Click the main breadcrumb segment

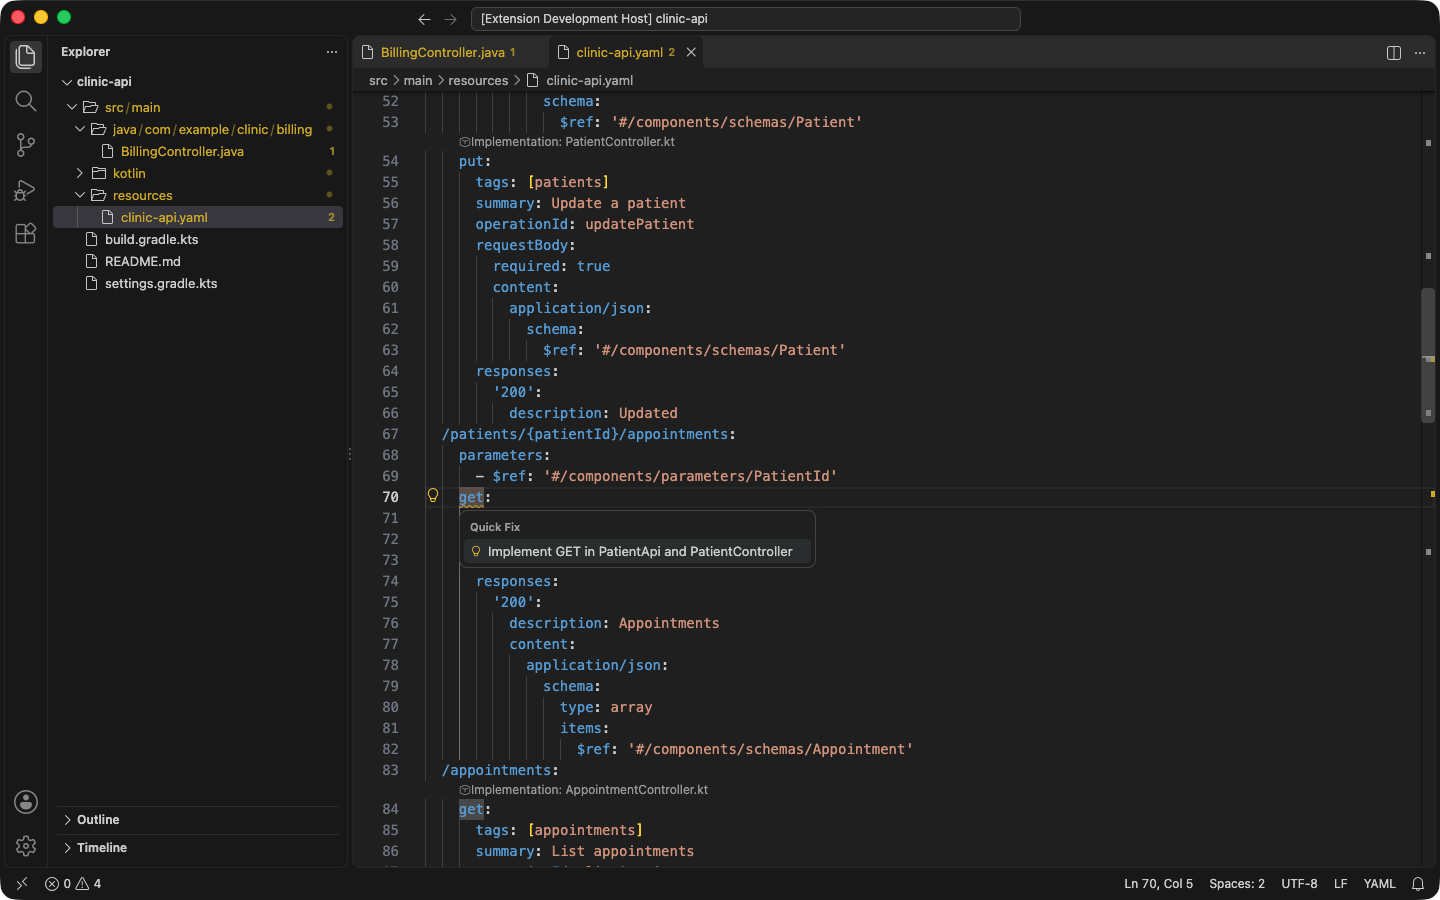(x=418, y=81)
